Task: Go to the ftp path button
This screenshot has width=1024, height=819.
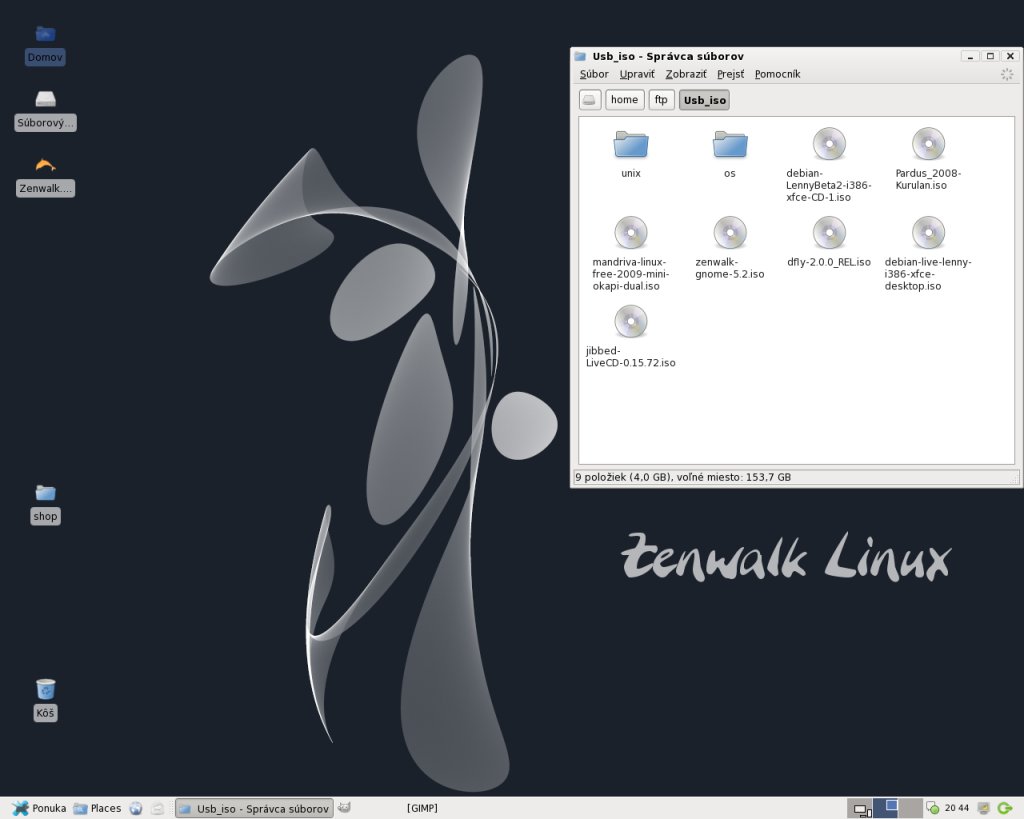Action: [x=661, y=100]
